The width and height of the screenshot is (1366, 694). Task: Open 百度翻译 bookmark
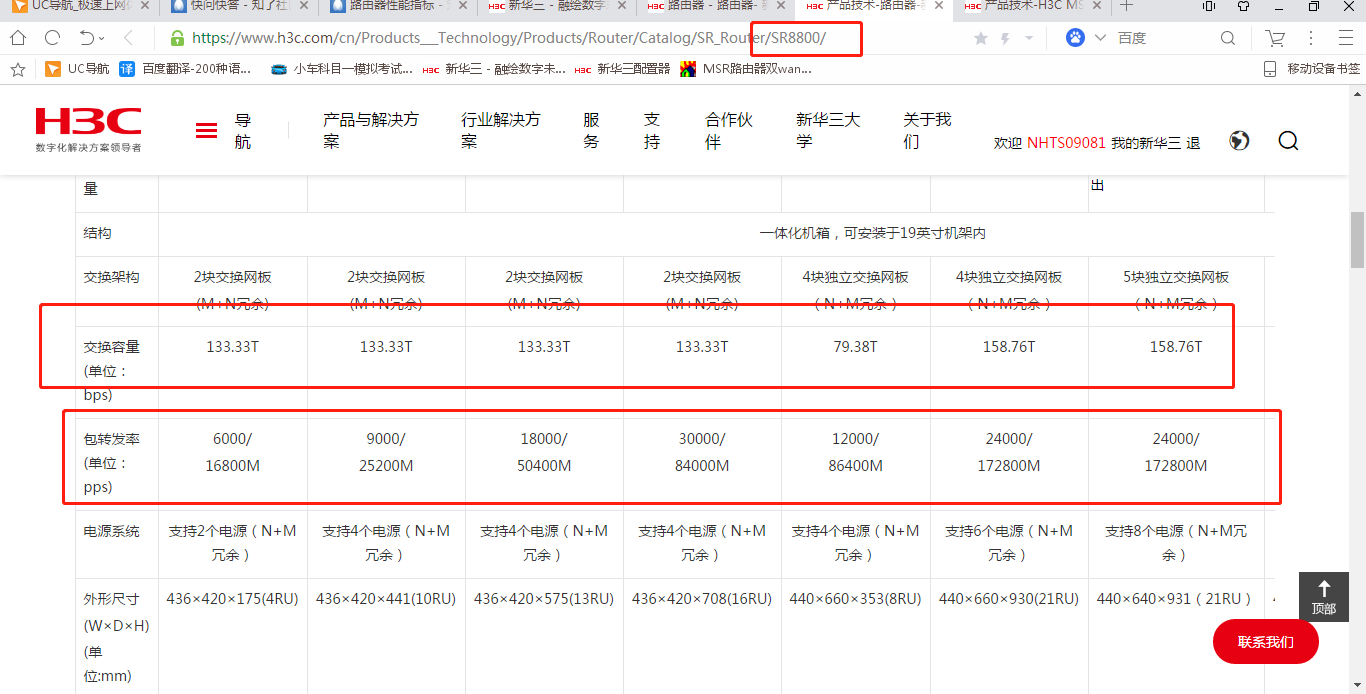click(186, 69)
